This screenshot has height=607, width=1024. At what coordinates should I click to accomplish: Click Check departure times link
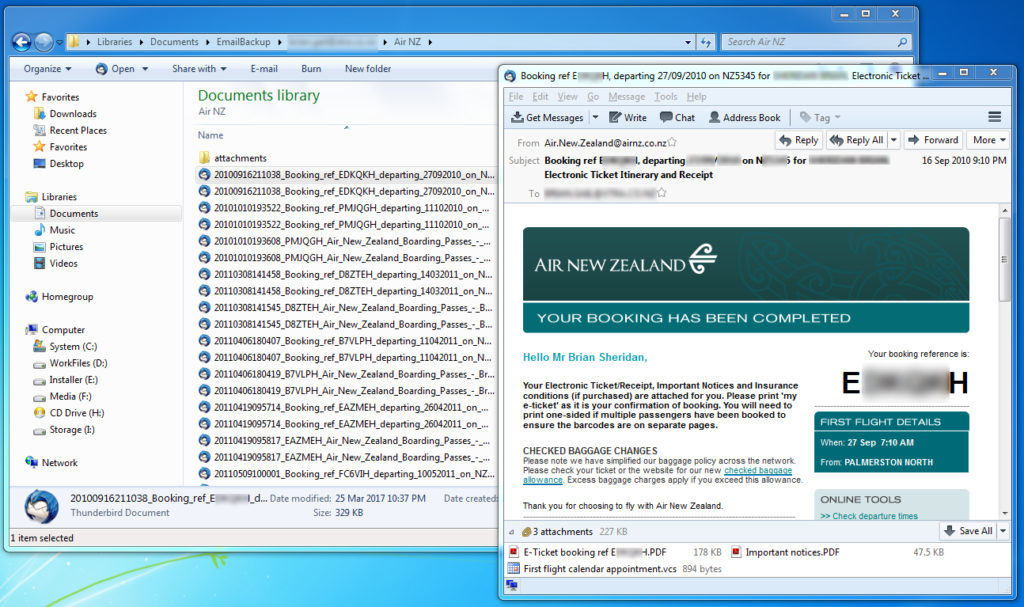869,516
